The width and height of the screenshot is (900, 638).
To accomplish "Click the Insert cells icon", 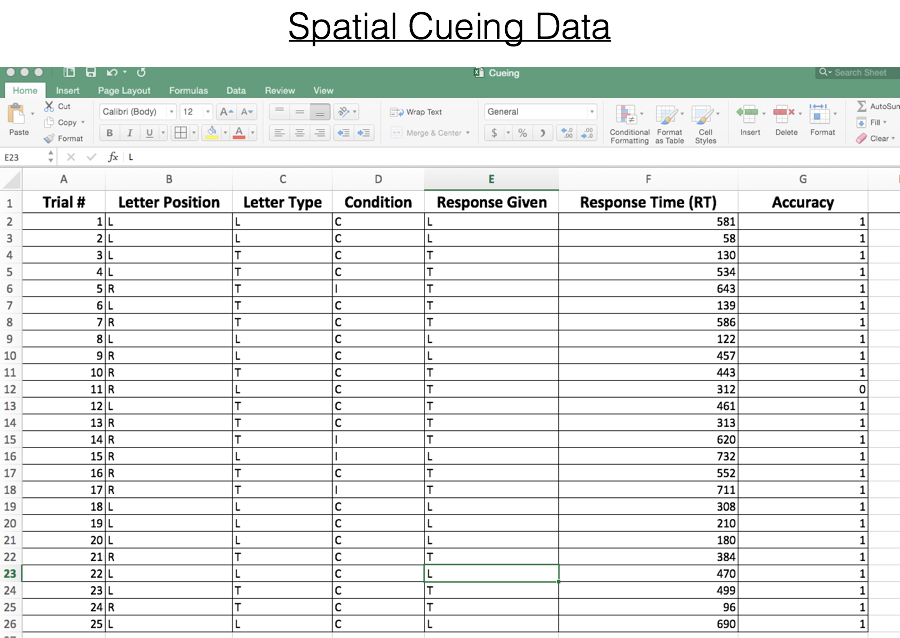I will (747, 113).
